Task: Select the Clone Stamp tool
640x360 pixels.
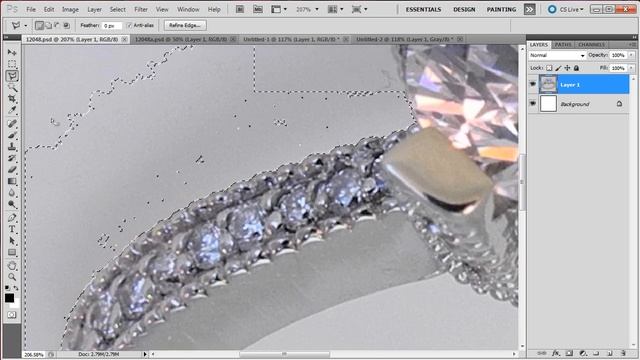Action: [12, 147]
